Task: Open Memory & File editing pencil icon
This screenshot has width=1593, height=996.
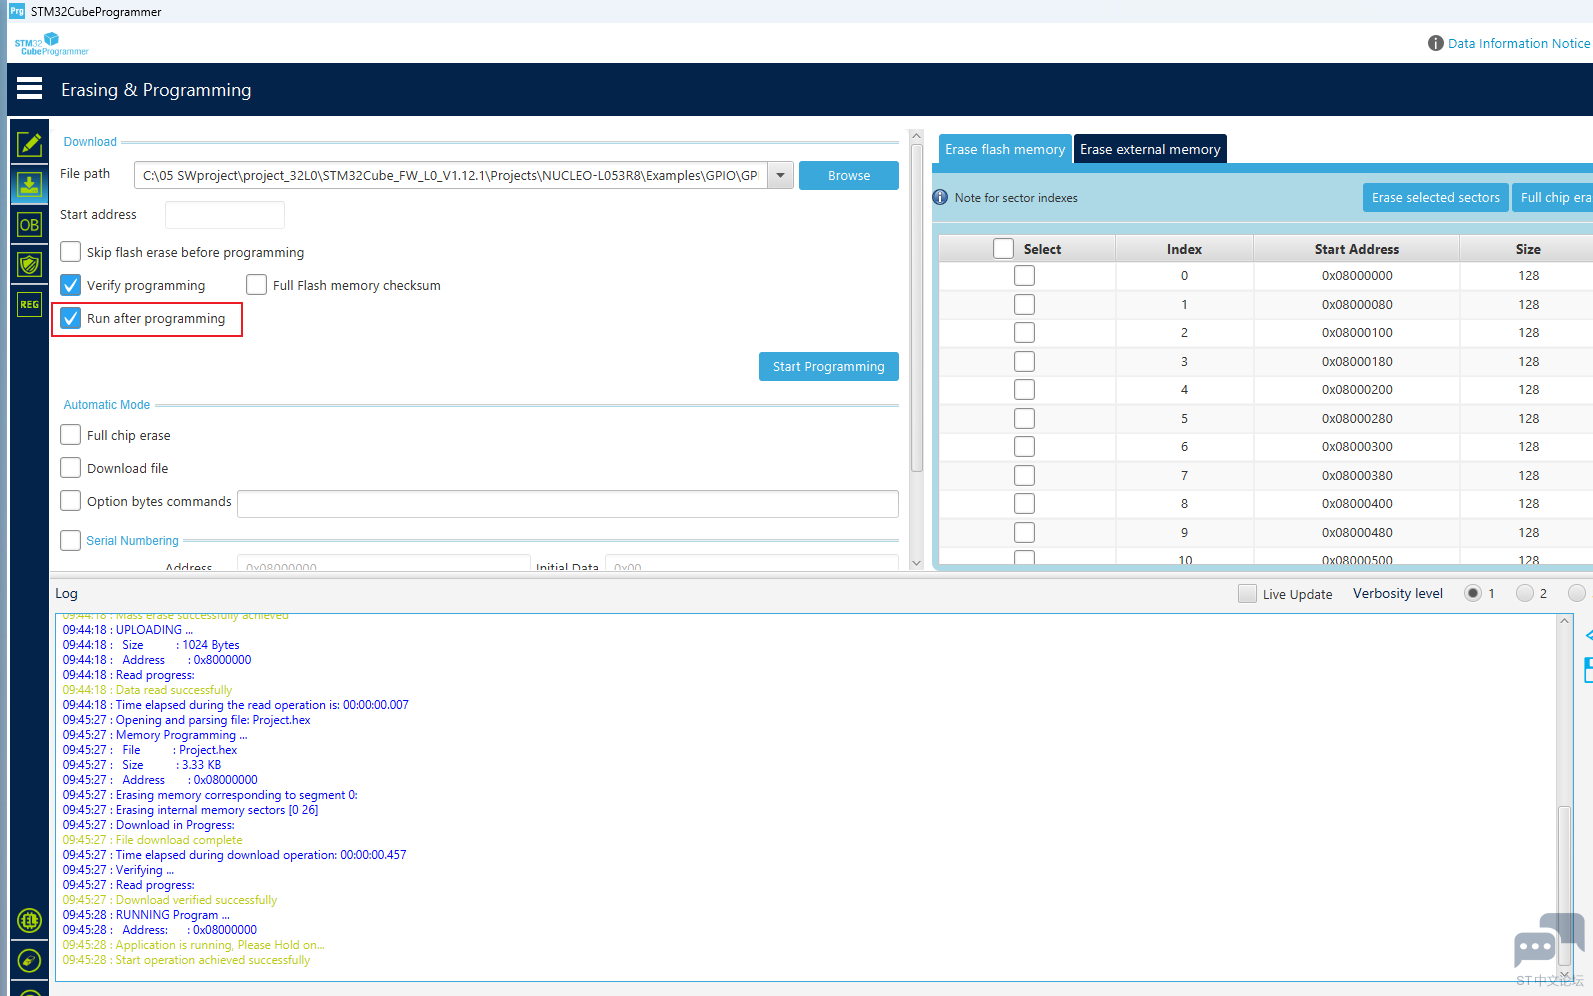Action: [x=30, y=144]
